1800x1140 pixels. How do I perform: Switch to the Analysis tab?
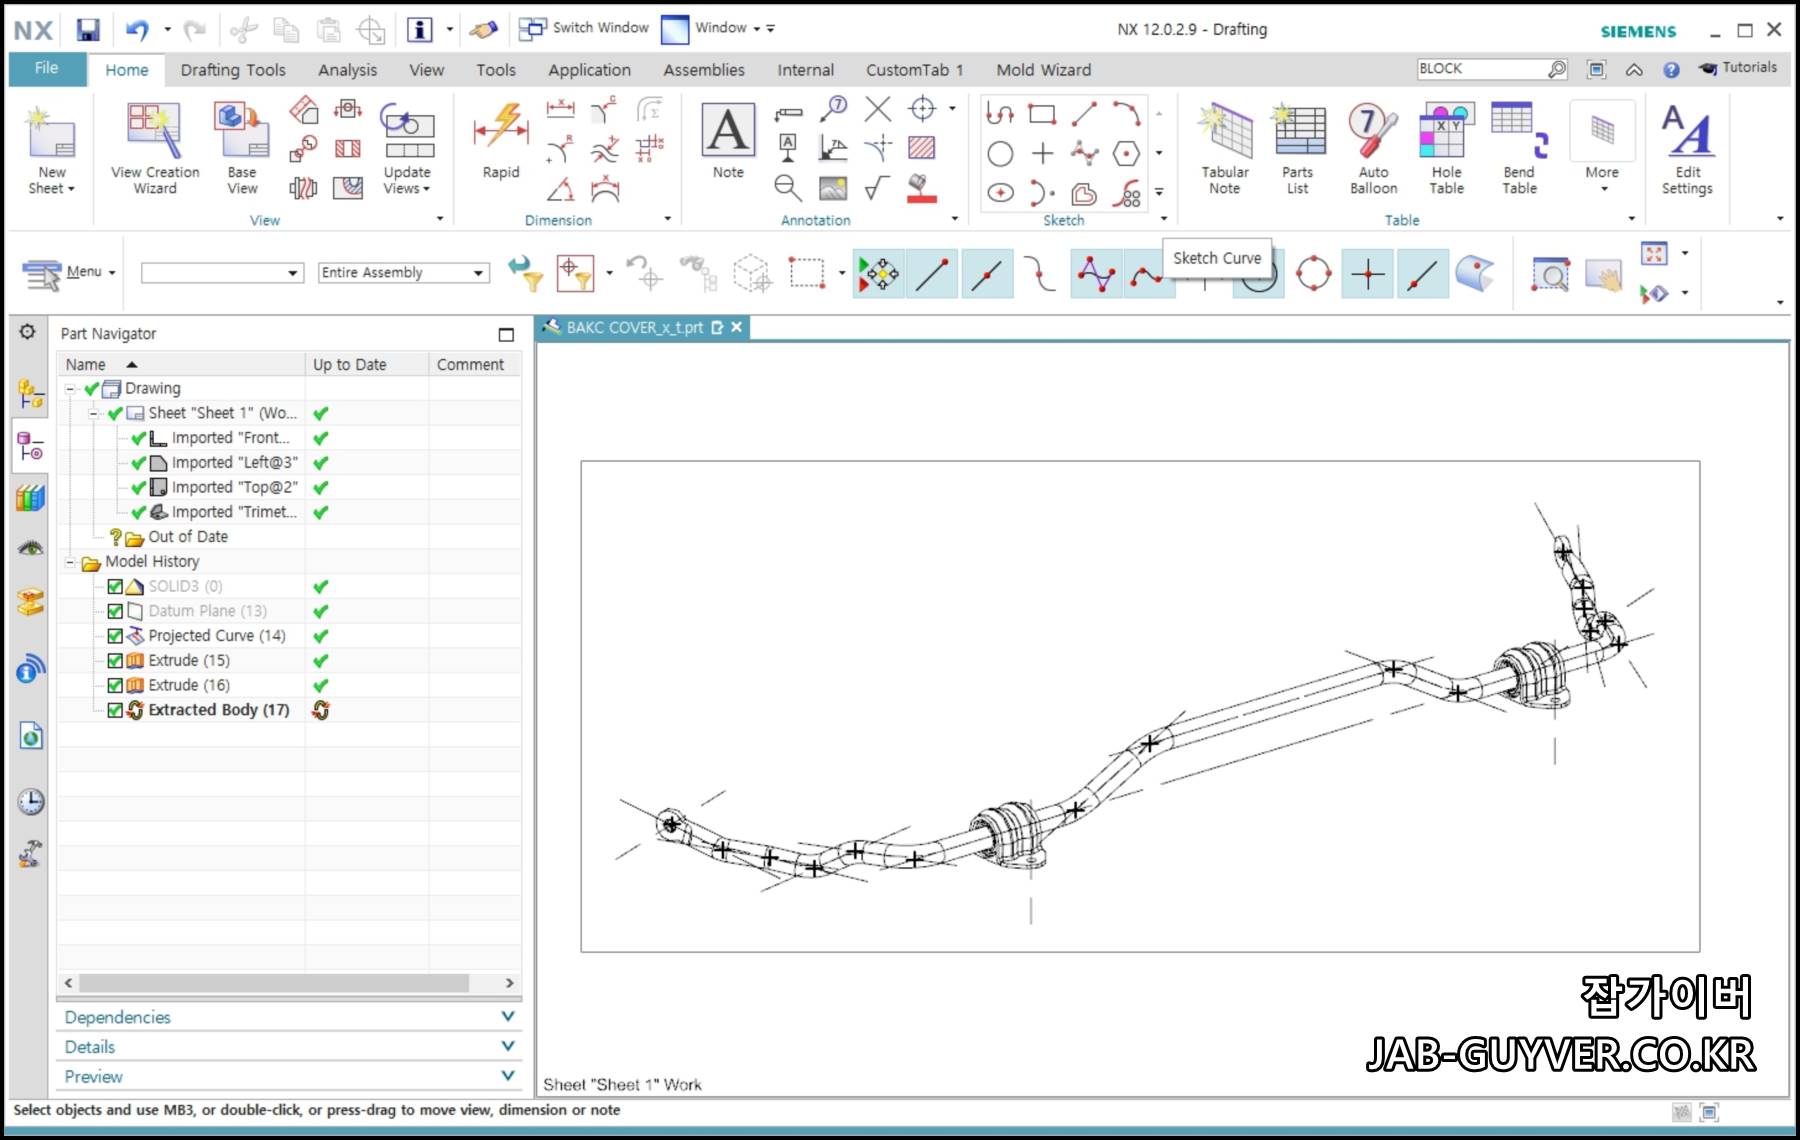point(347,70)
